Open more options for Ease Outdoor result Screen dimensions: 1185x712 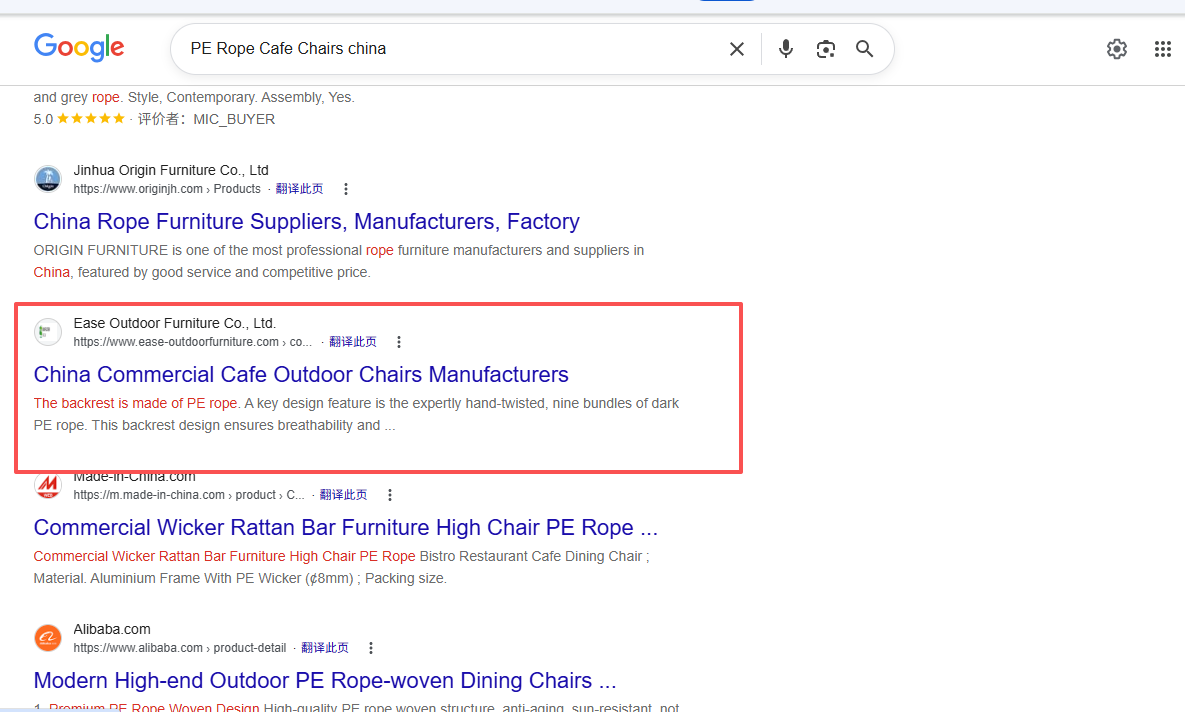[x=398, y=342]
